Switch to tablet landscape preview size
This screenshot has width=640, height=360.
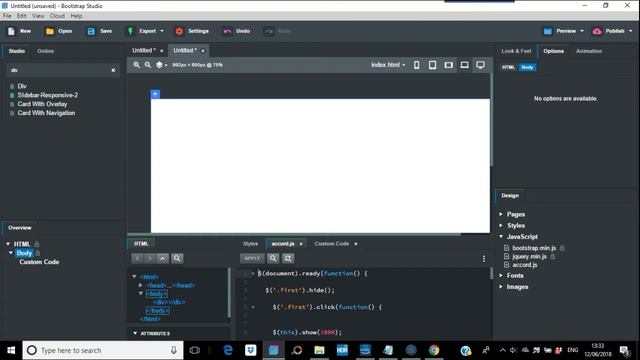pos(448,65)
